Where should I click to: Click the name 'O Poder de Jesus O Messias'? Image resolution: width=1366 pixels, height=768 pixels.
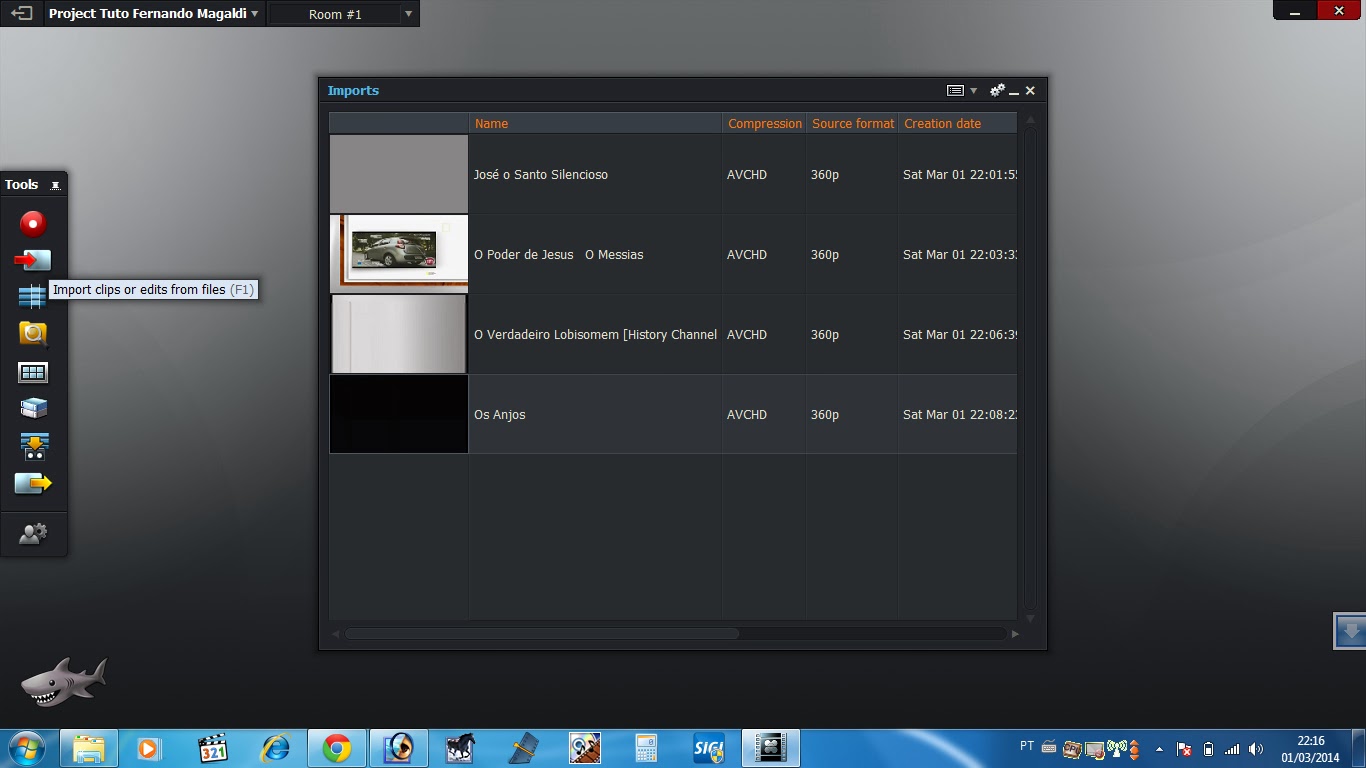pos(559,255)
